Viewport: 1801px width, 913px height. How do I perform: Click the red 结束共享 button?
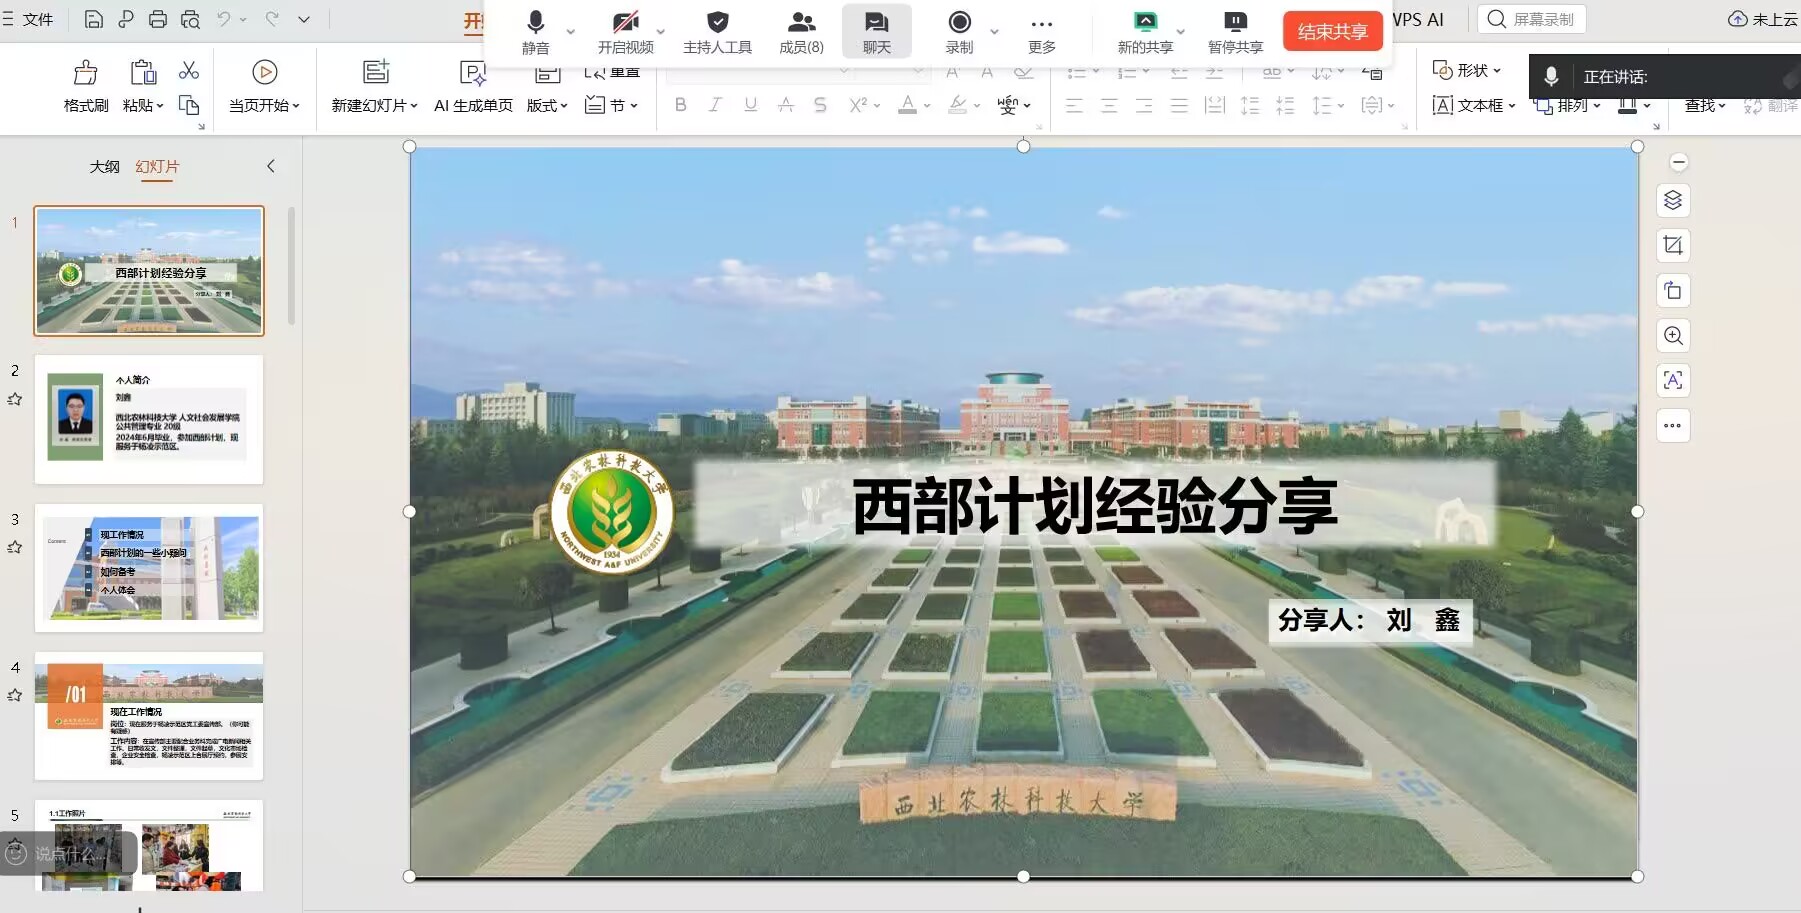point(1332,31)
